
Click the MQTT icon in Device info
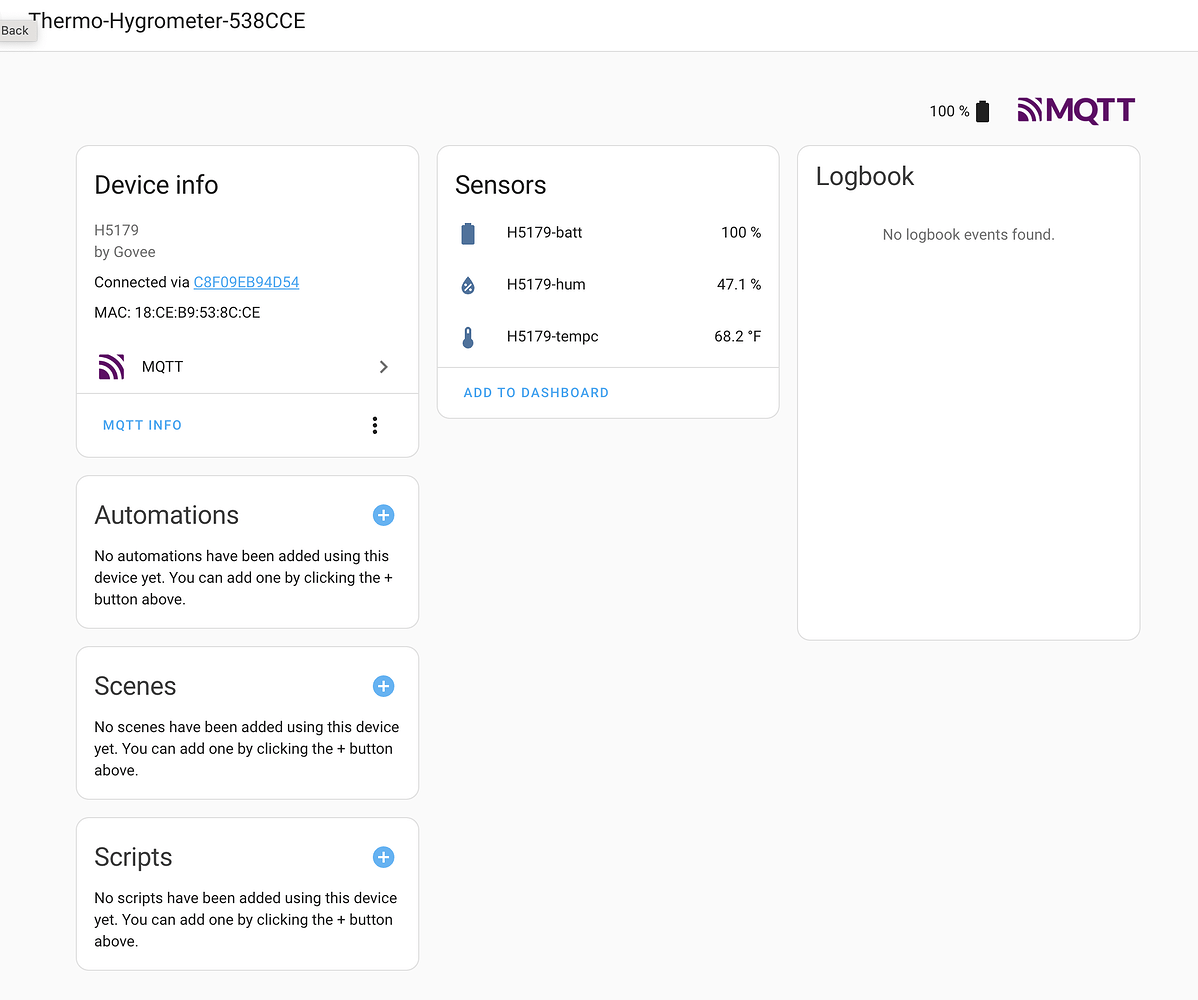point(111,367)
